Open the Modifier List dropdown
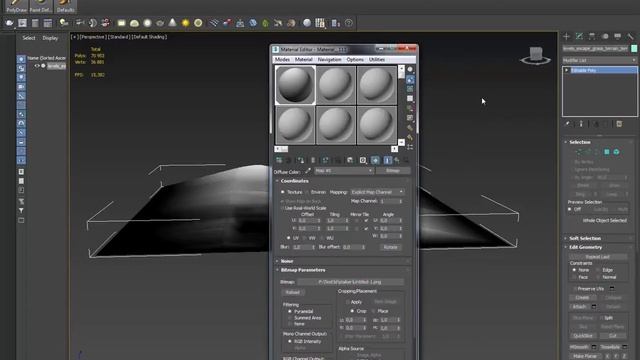Viewport: 640px width, 360px height. (x=599, y=60)
